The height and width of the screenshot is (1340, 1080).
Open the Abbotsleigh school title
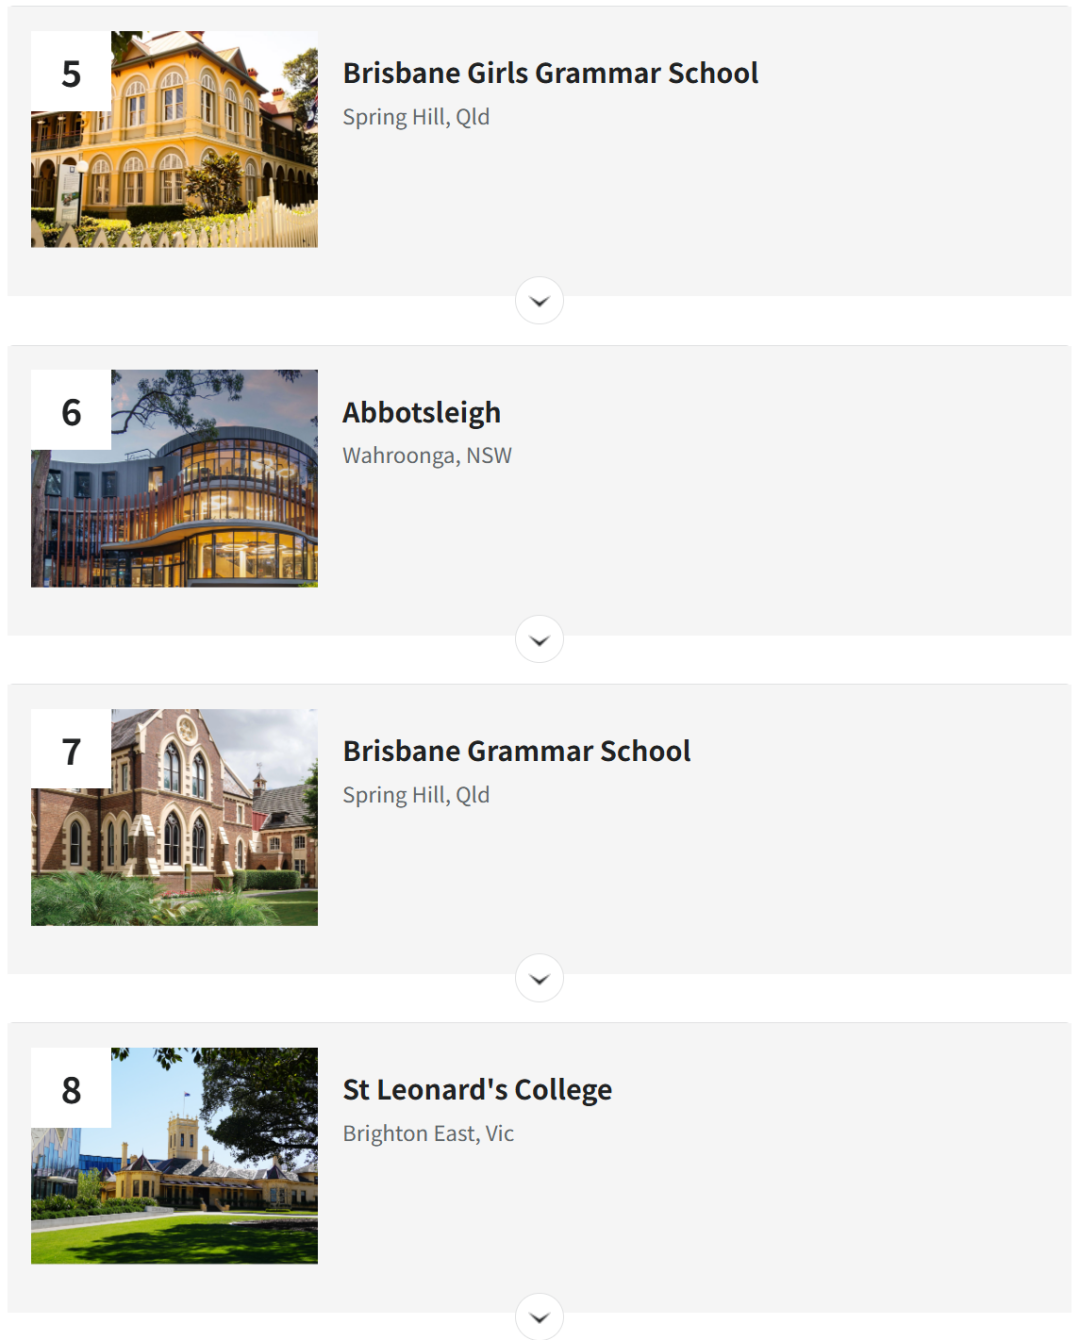pyautogui.click(x=421, y=412)
